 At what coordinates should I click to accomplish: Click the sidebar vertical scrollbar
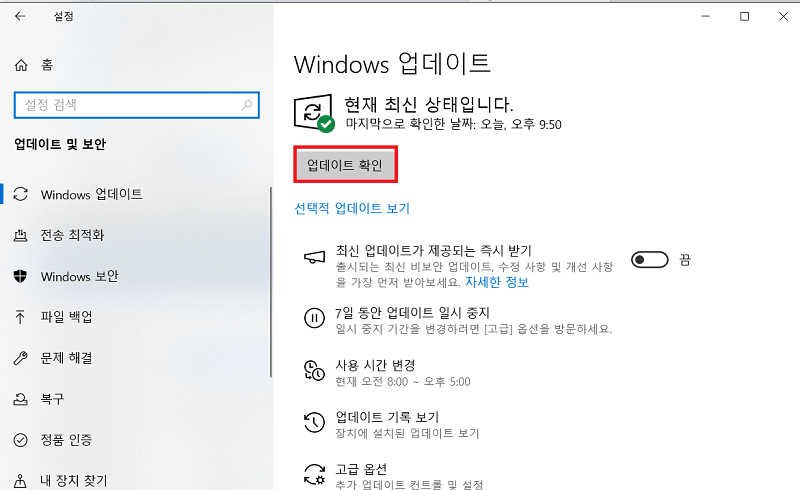point(270,282)
